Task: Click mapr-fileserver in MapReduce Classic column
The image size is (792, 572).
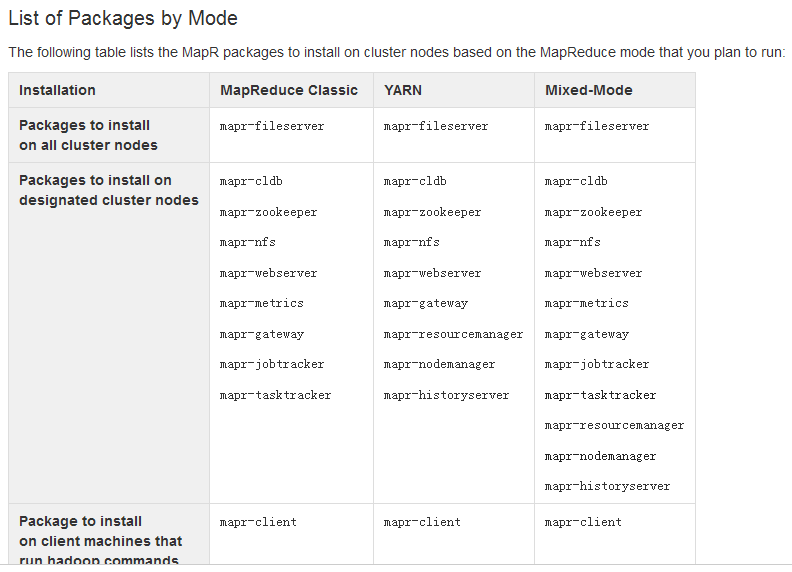Action: pyautogui.click(x=272, y=126)
